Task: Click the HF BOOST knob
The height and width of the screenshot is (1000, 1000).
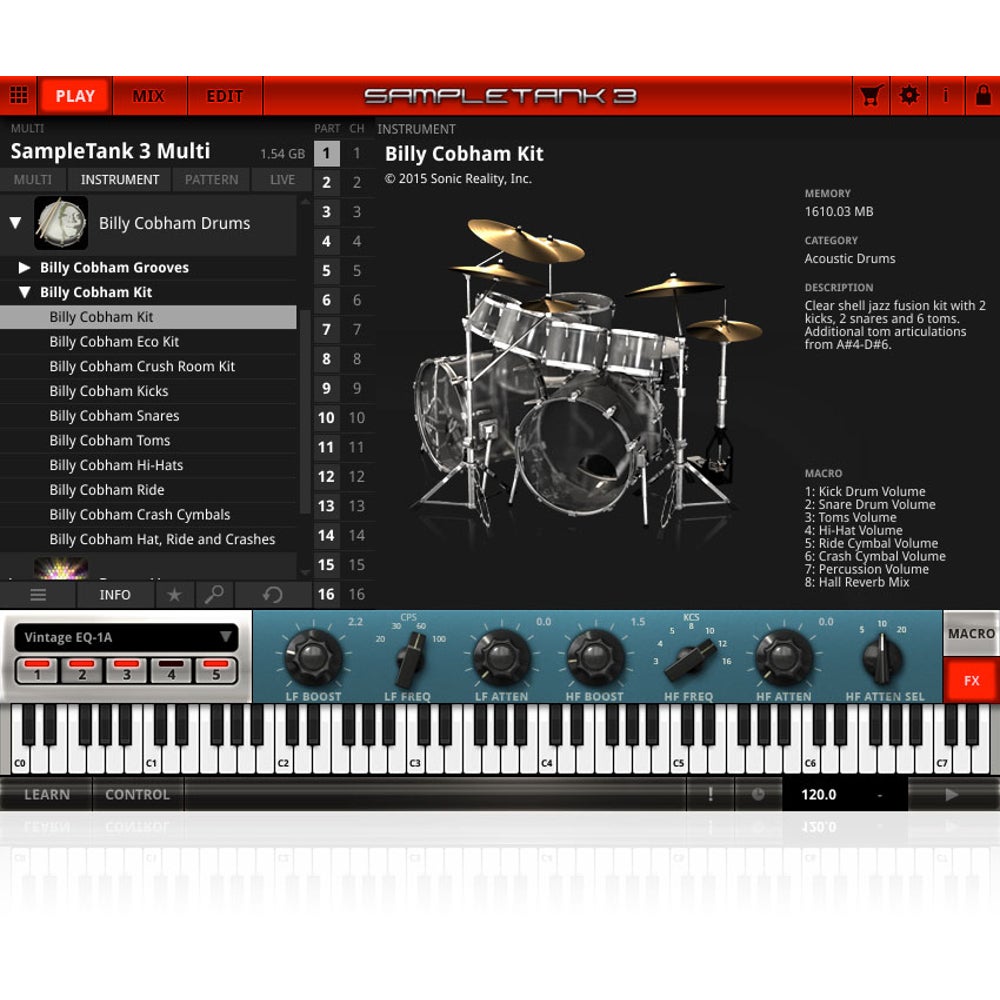Action: (x=594, y=657)
